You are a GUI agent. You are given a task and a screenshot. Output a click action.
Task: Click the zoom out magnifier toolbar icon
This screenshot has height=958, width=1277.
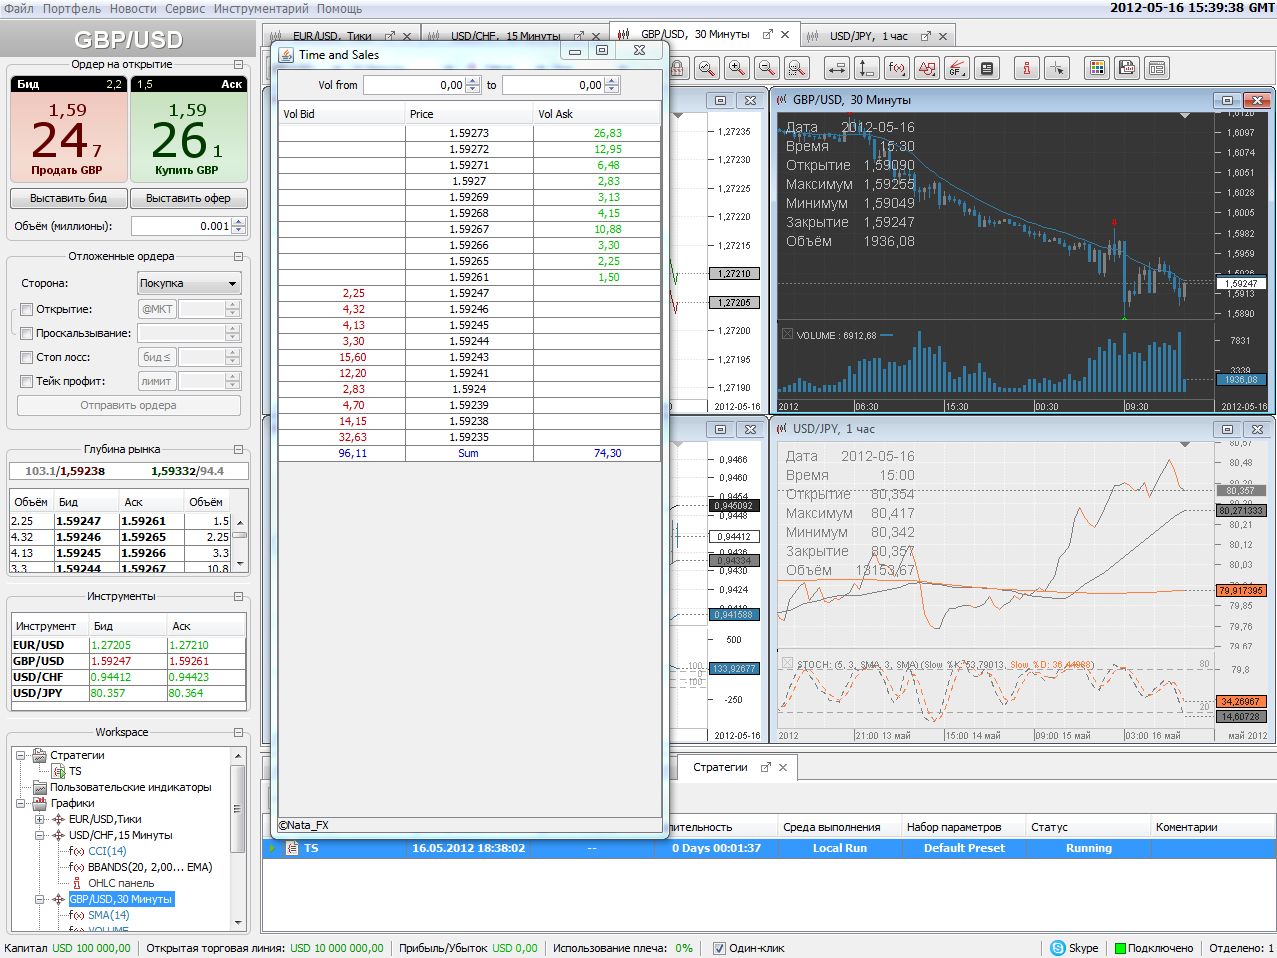(767, 68)
